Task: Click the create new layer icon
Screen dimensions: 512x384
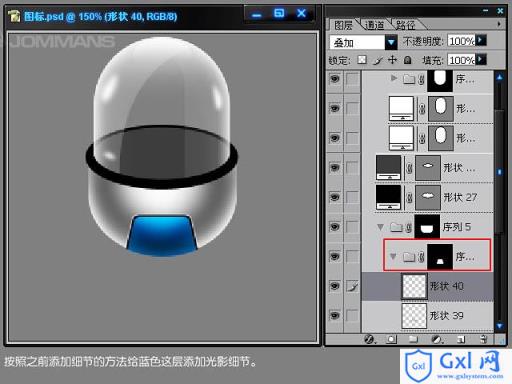Action: click(461, 339)
